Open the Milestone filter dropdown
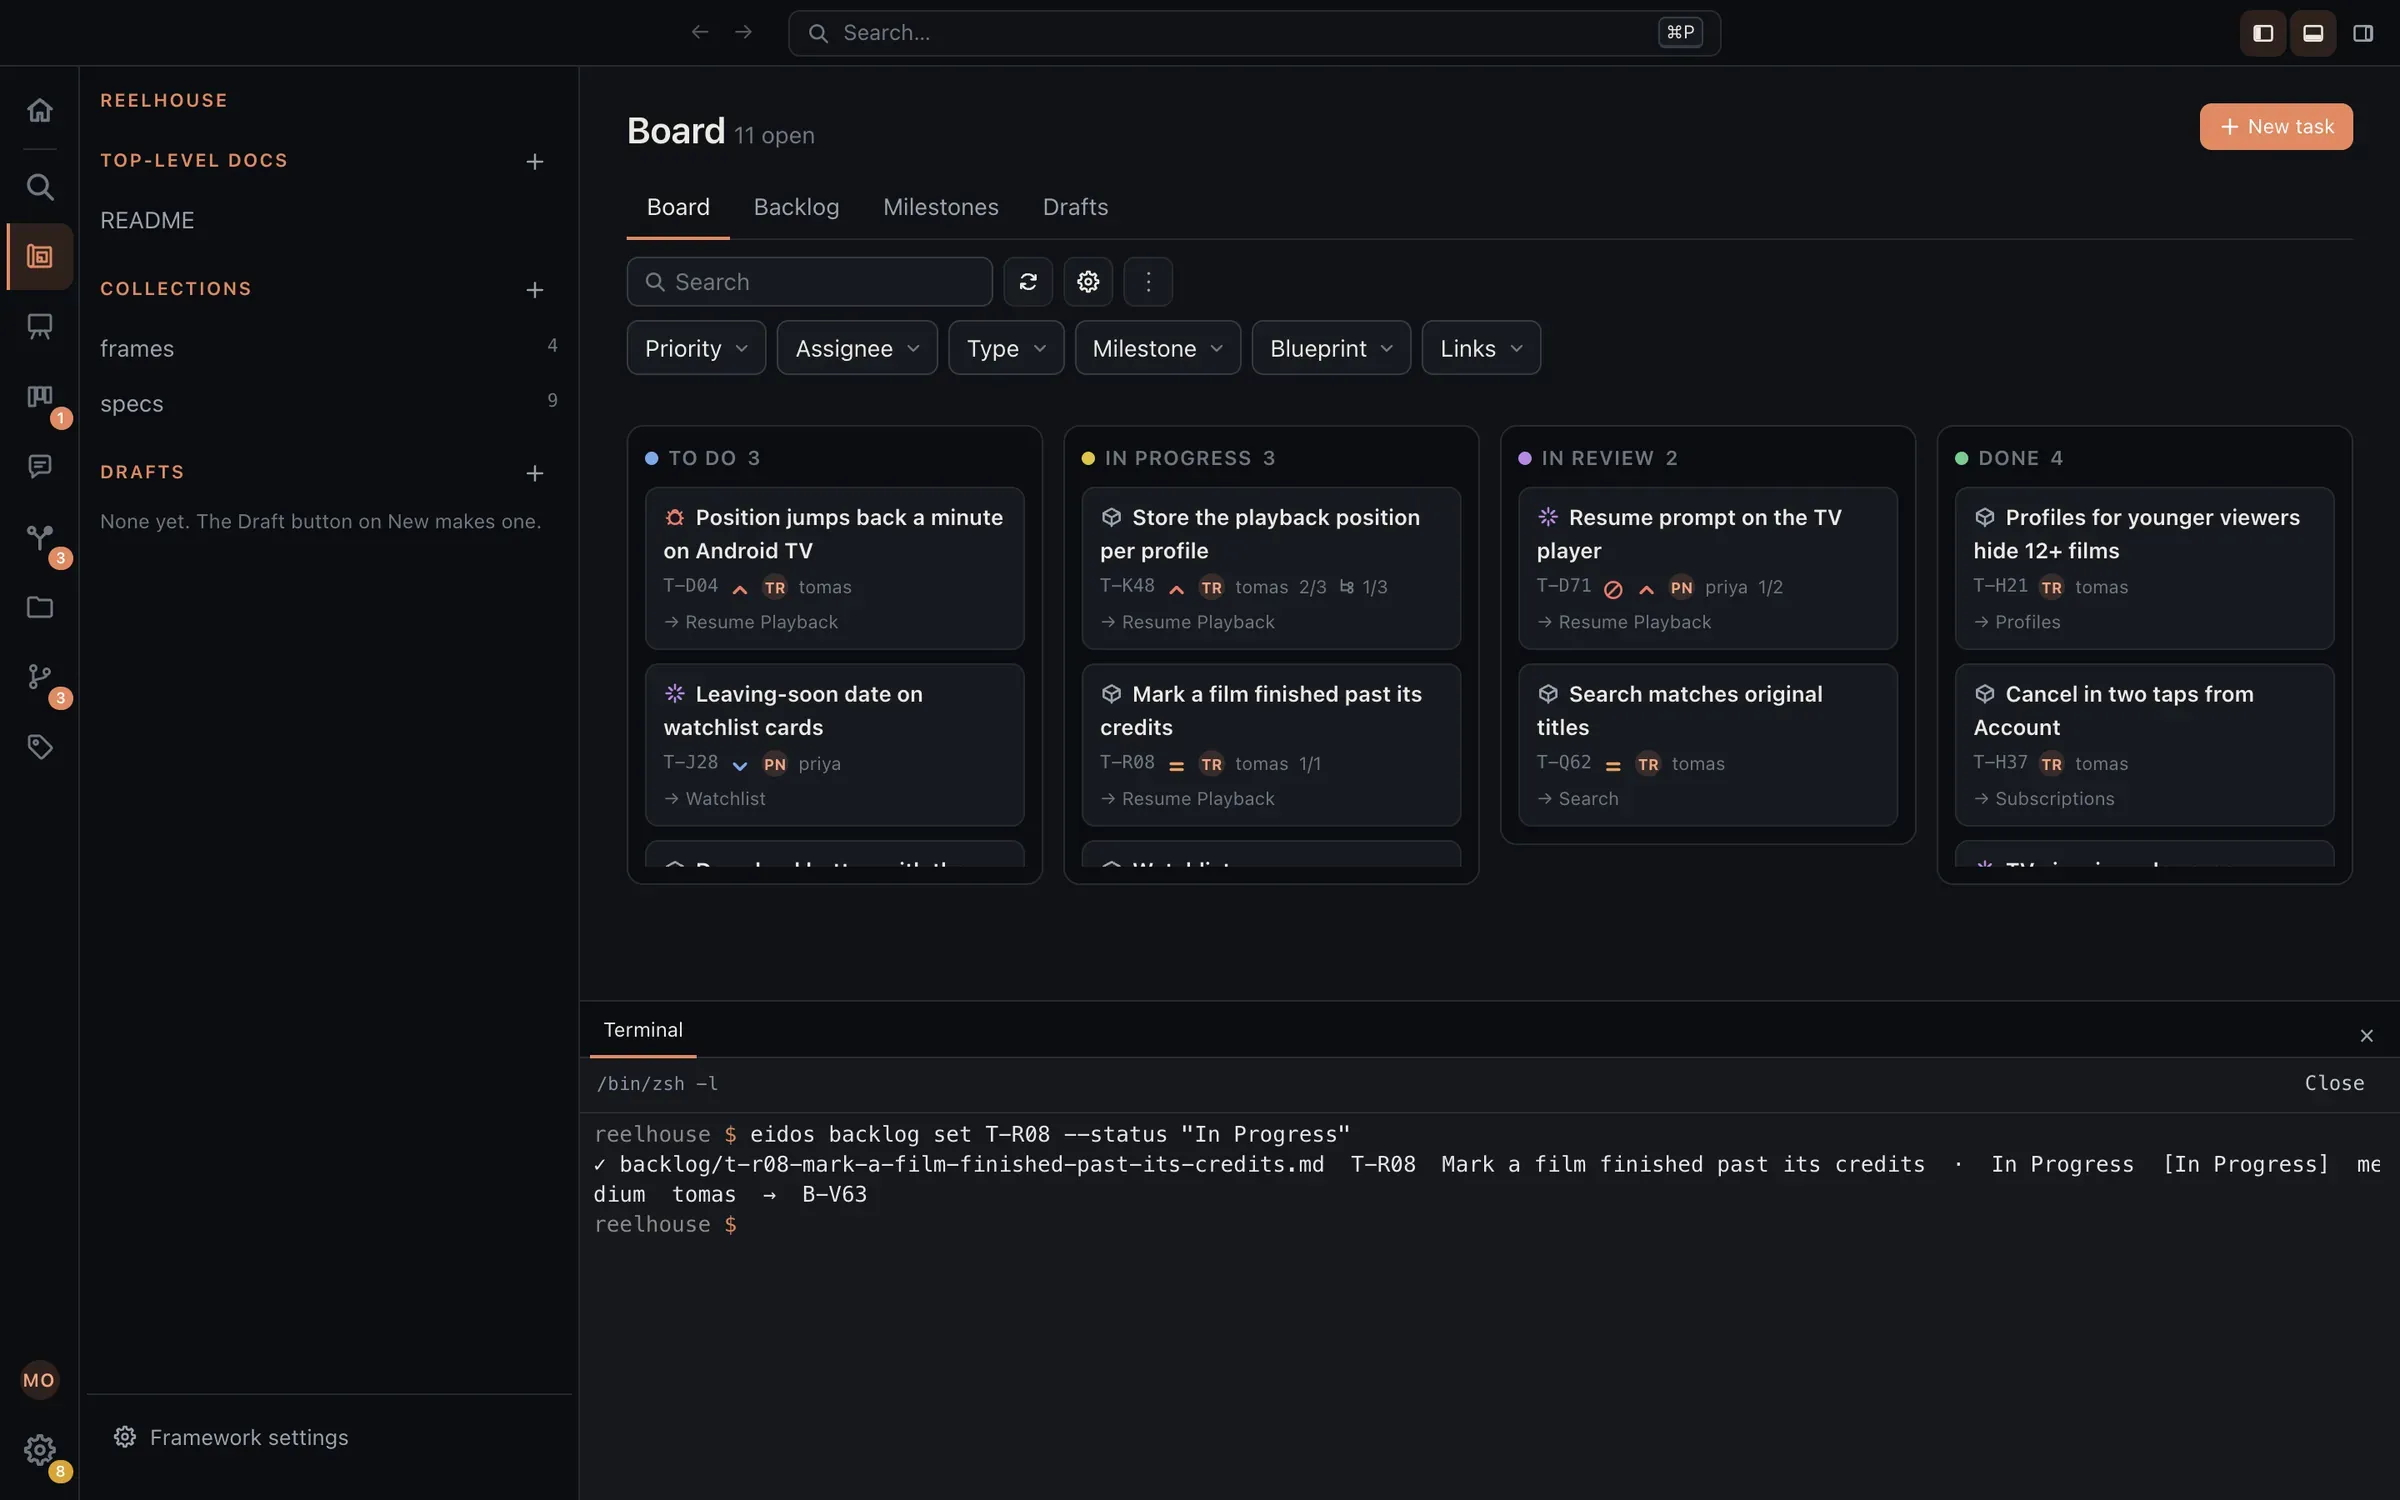This screenshot has width=2400, height=1500. click(1158, 348)
